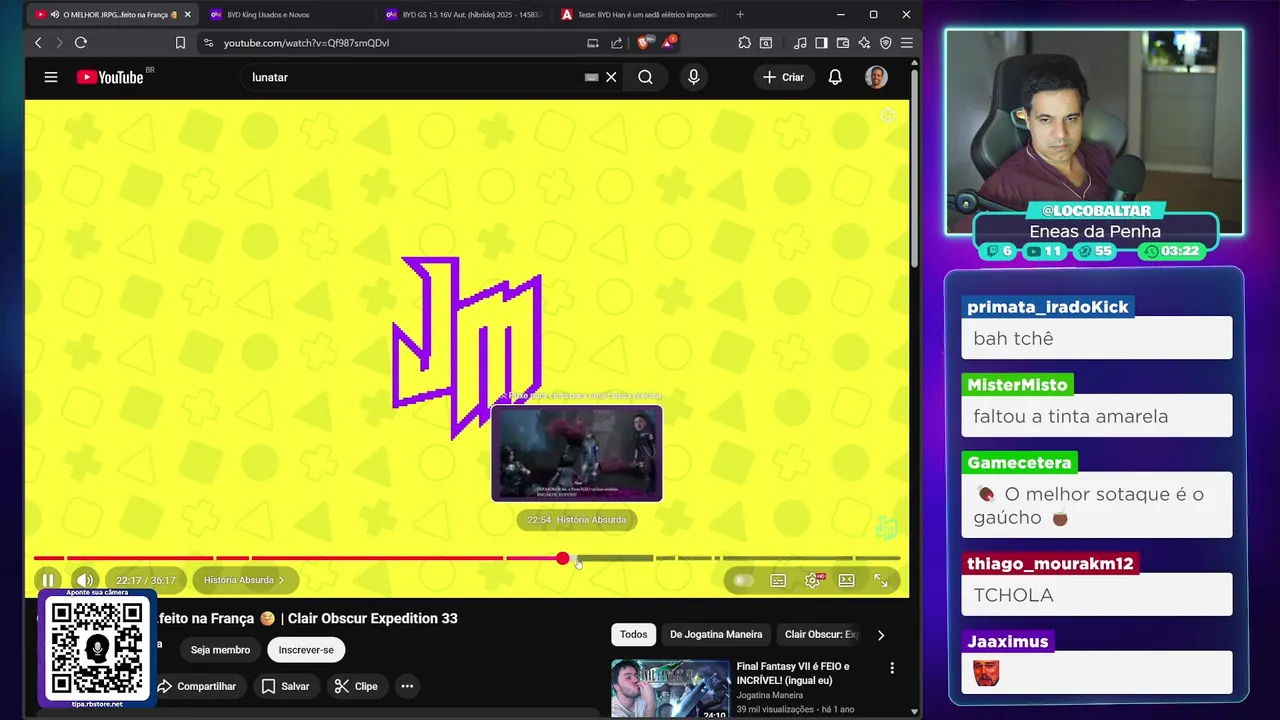The width and height of the screenshot is (1280, 720).
Task: Switch to 'BYD GS 1.5 16V Aut.' tab
Action: [465, 14]
